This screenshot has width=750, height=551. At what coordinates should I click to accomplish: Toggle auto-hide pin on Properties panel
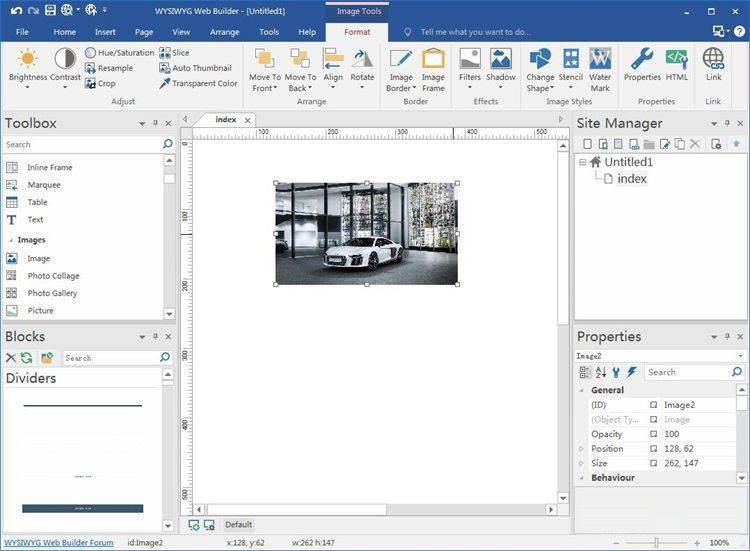(727, 337)
